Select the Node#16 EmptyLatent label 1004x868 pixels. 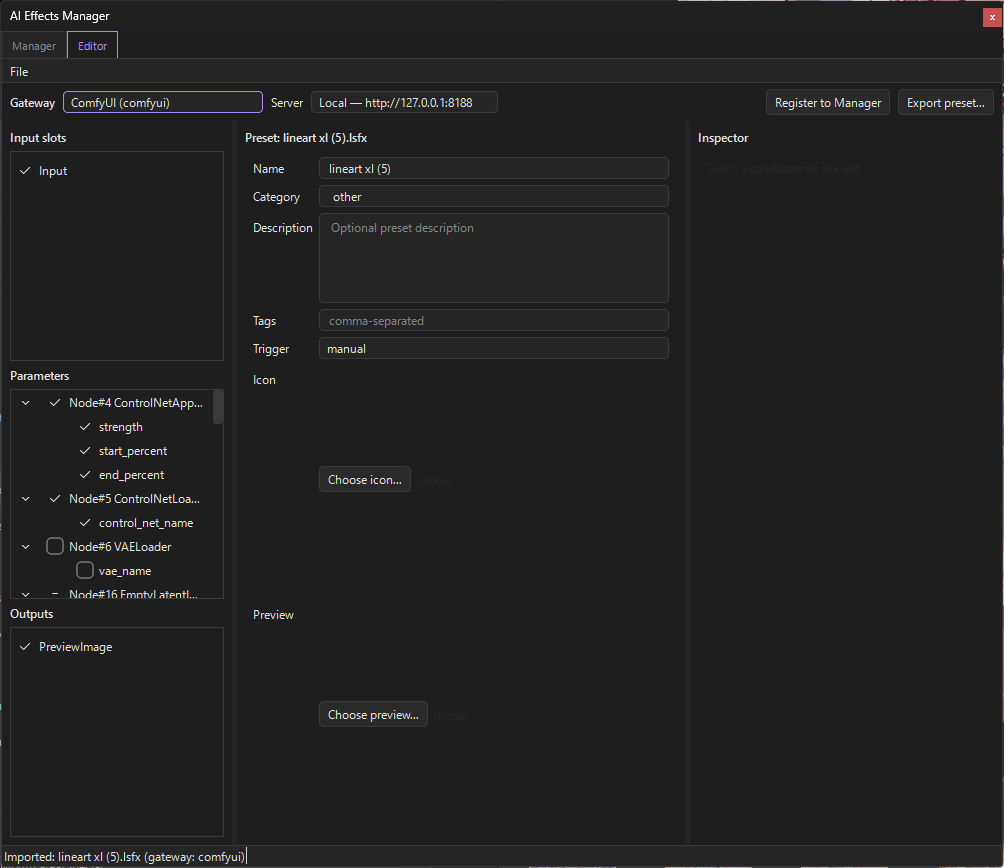pos(133,594)
